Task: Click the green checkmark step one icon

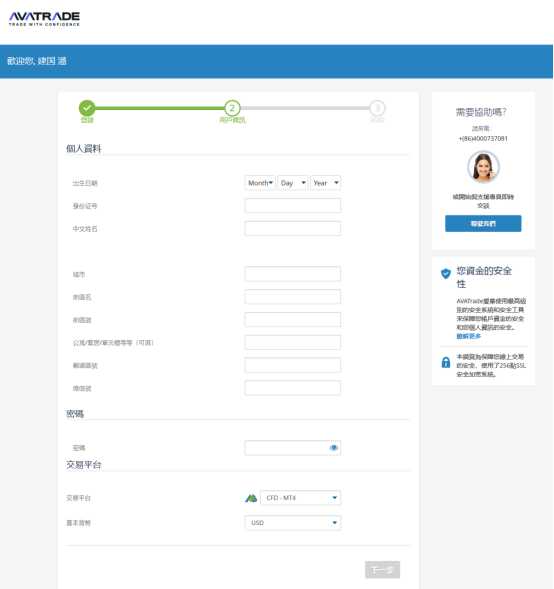Action: 87,108
